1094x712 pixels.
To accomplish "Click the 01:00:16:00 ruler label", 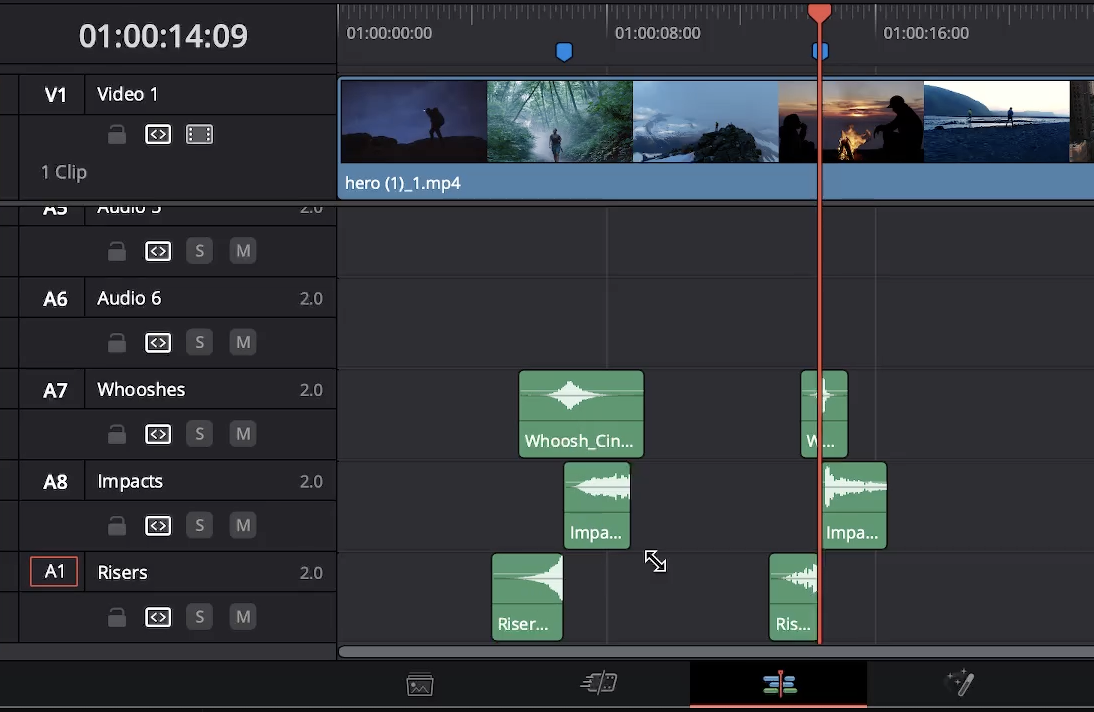I will (926, 33).
